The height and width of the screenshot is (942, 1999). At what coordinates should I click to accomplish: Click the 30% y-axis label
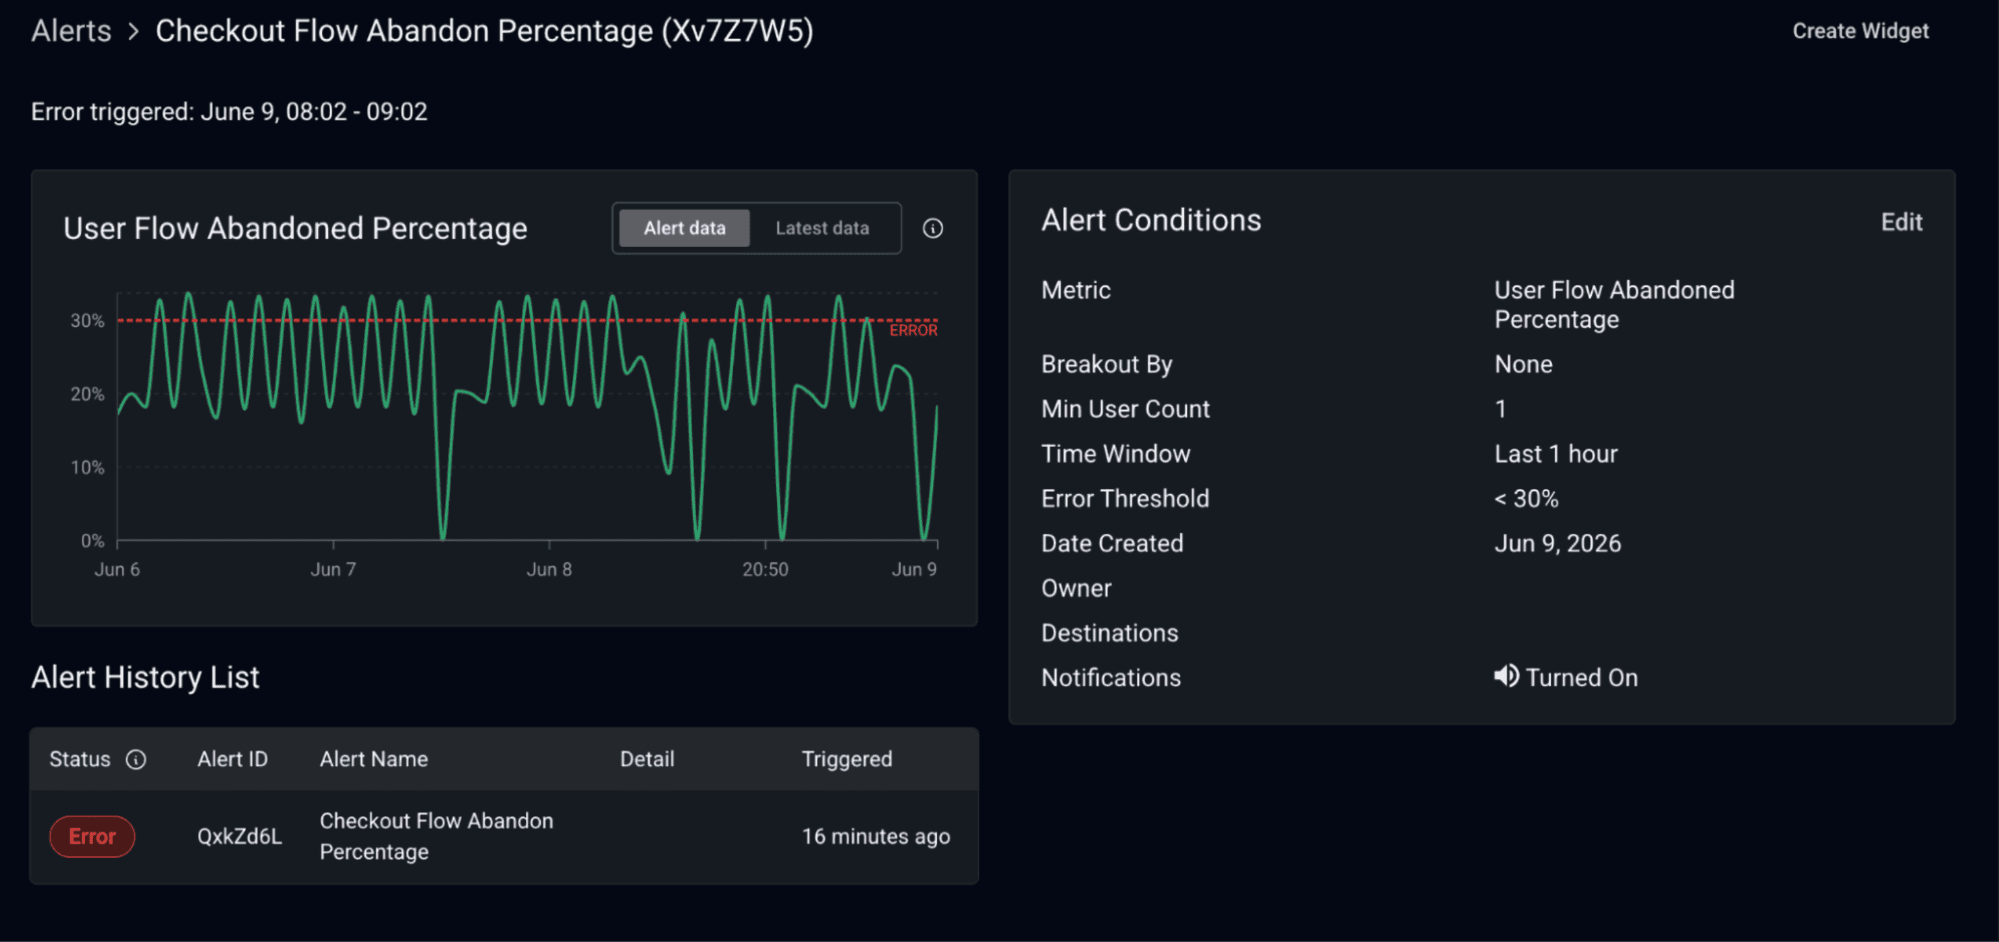[x=87, y=321]
